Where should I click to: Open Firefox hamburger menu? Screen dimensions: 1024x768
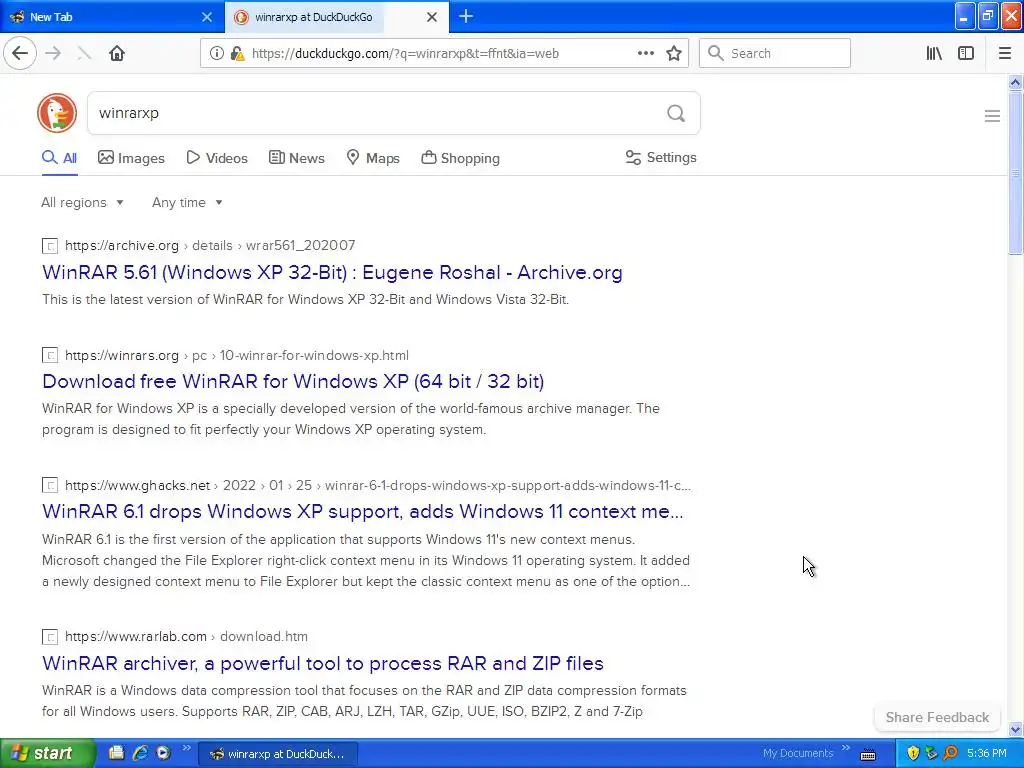[x=1004, y=54]
